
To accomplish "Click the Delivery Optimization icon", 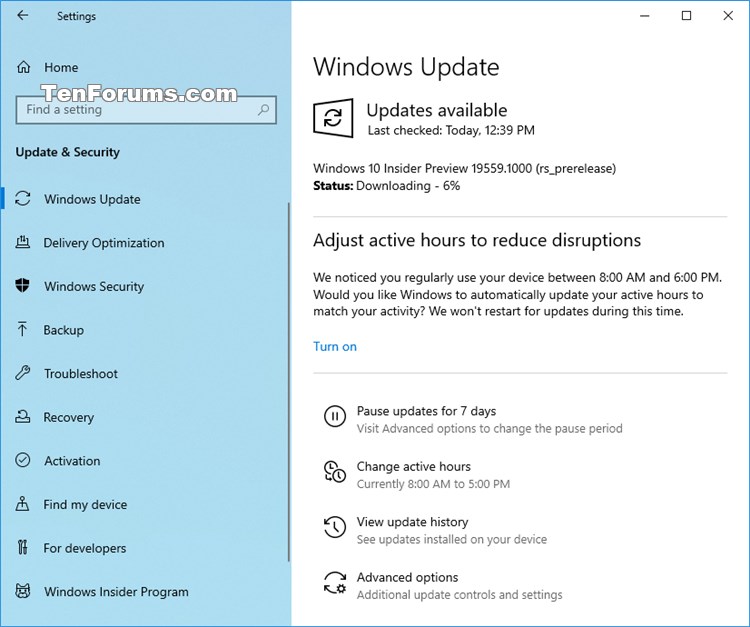I will pos(22,242).
